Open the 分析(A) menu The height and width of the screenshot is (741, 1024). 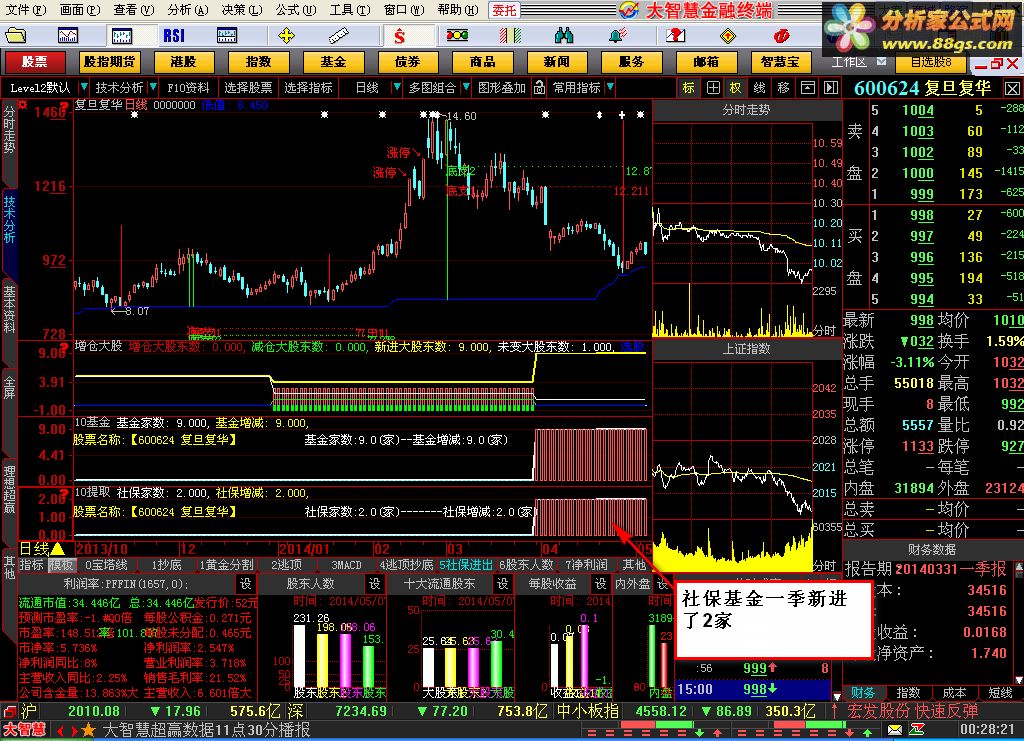click(187, 10)
